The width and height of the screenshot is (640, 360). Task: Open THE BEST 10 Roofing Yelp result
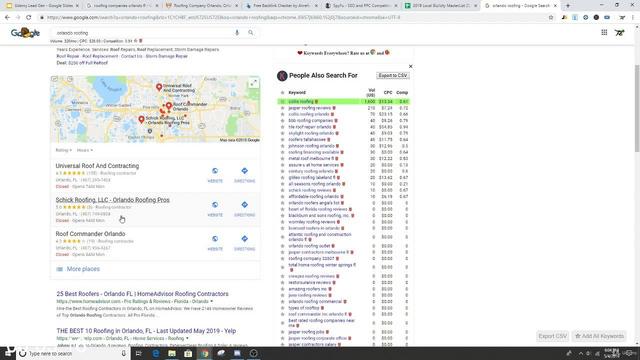[146, 331]
